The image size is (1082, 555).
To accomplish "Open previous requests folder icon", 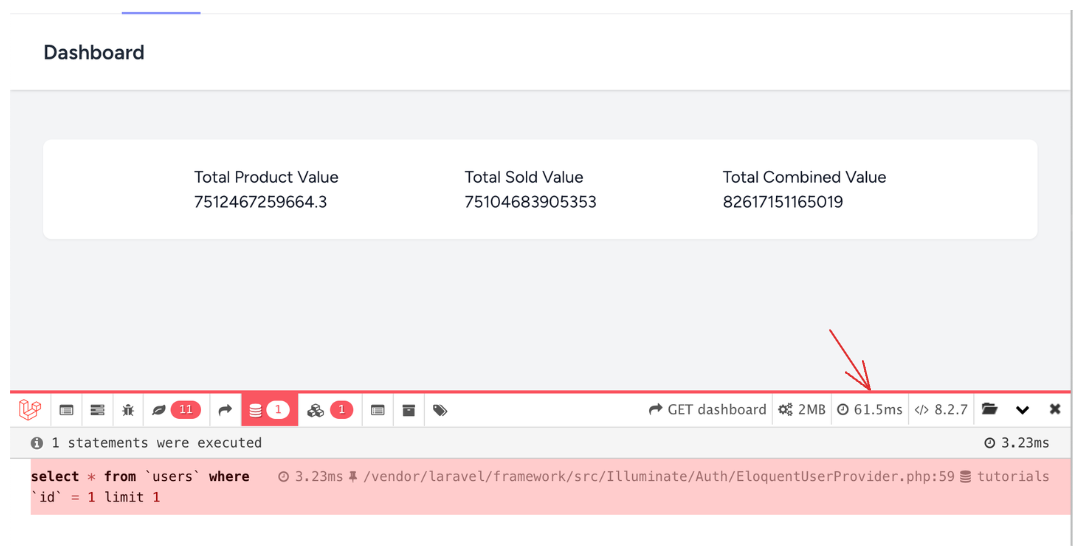I will point(990,409).
